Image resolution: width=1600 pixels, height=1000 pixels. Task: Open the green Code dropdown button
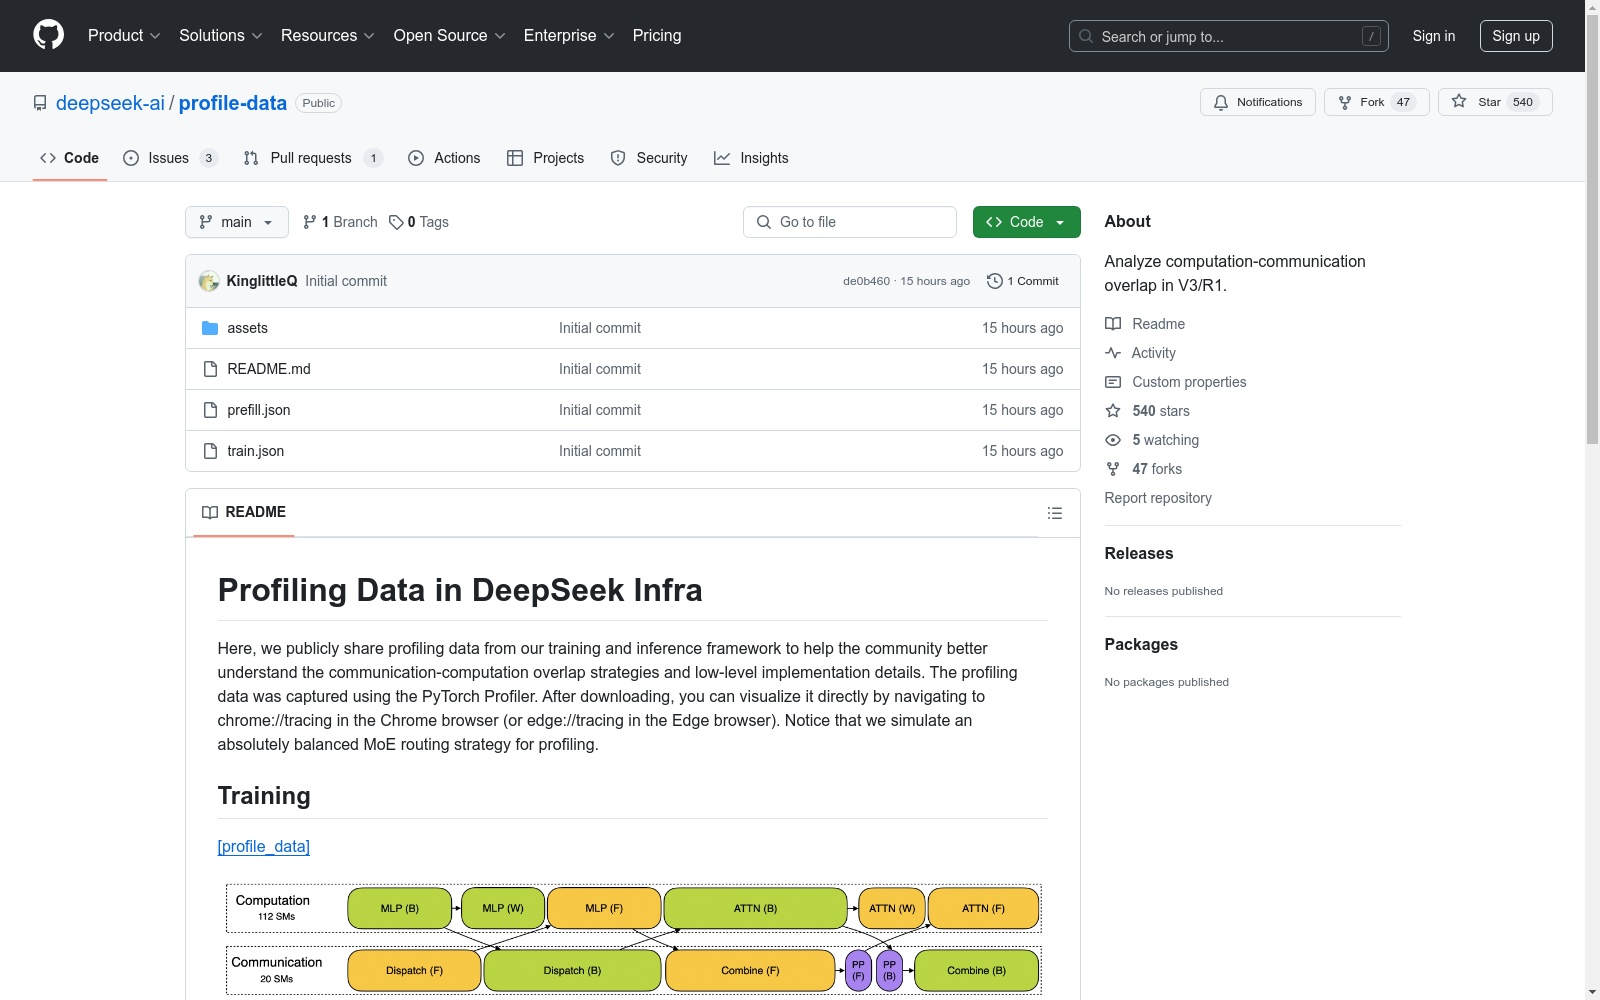click(x=1026, y=222)
